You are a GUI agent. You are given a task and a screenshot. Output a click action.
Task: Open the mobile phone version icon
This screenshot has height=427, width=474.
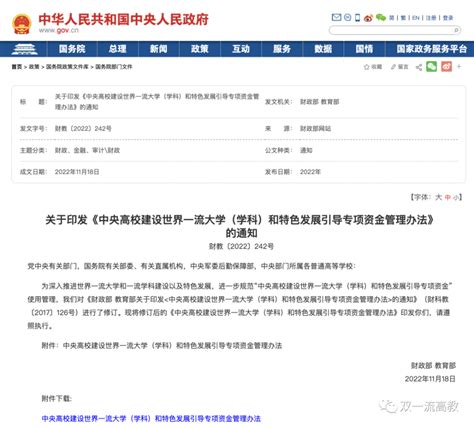(357, 17)
